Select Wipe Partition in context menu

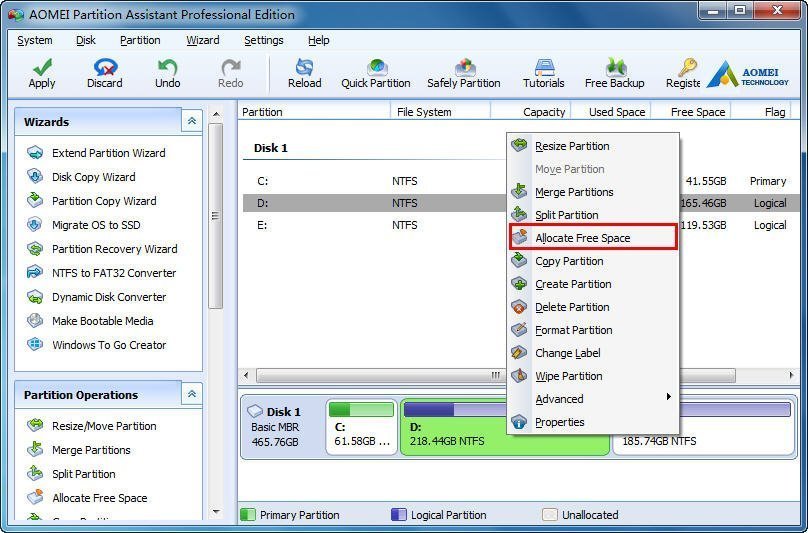pos(593,376)
